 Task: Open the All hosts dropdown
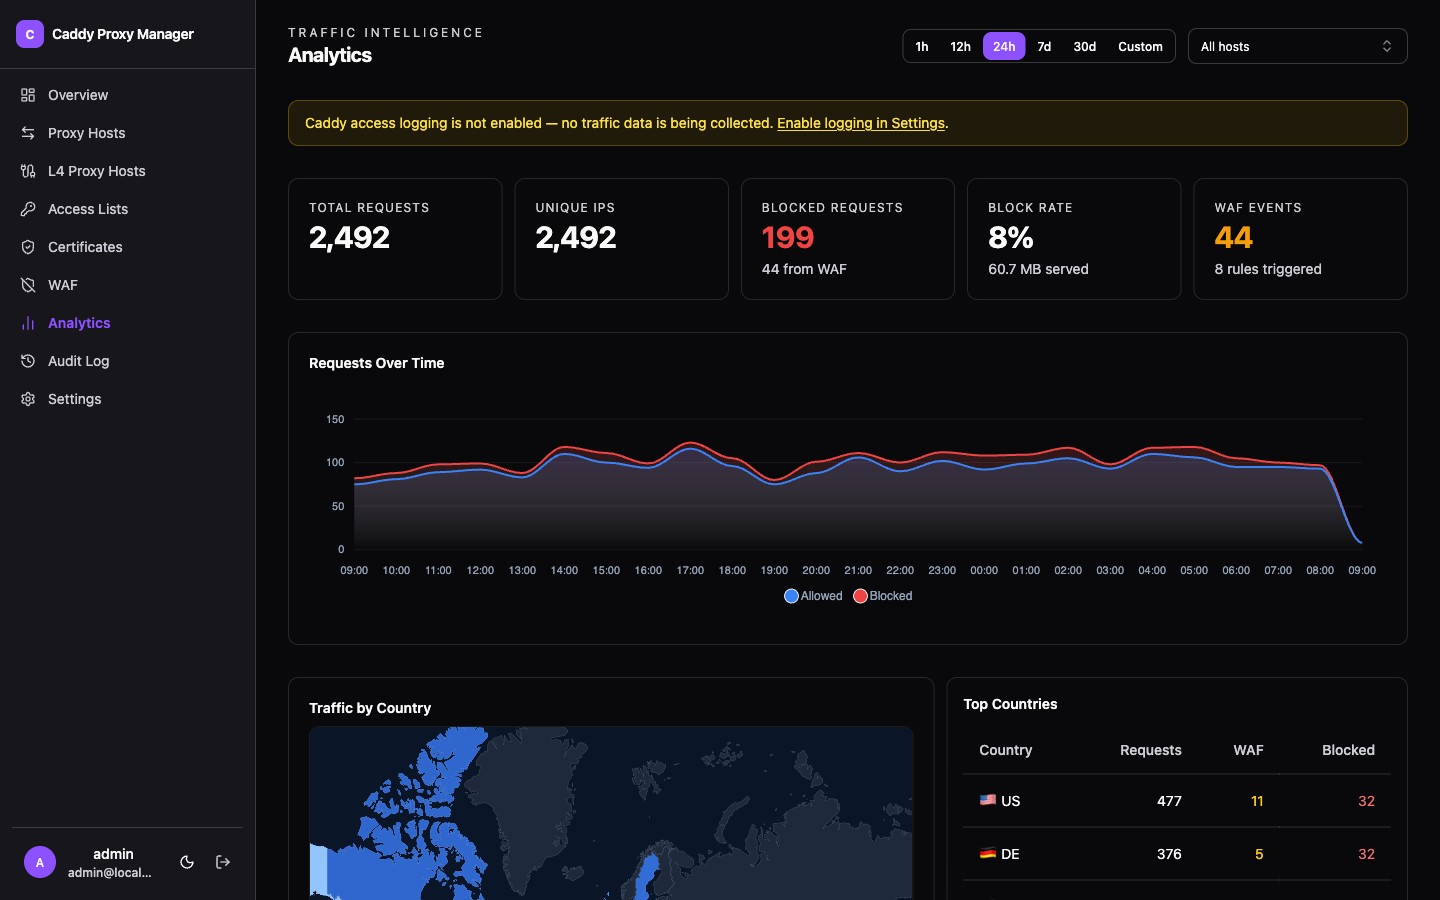tap(1297, 45)
